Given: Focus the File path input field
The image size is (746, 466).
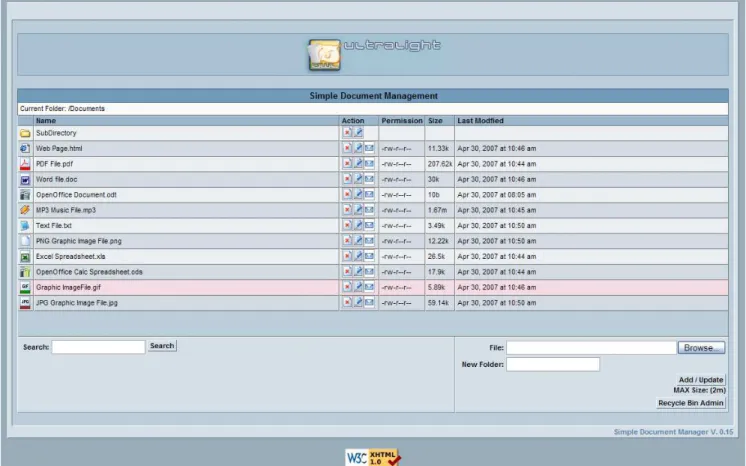Looking at the screenshot, I should click(591, 348).
